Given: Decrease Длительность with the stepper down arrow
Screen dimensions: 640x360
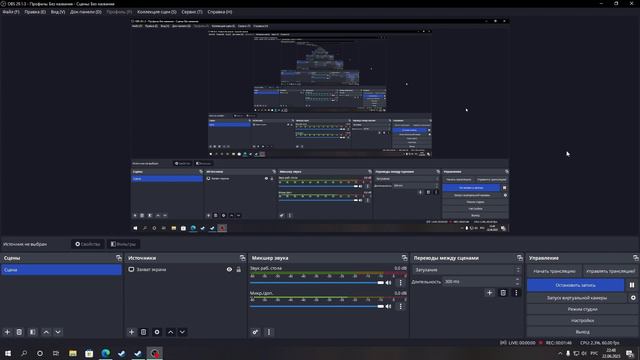Looking at the screenshot, I should coord(518,284).
